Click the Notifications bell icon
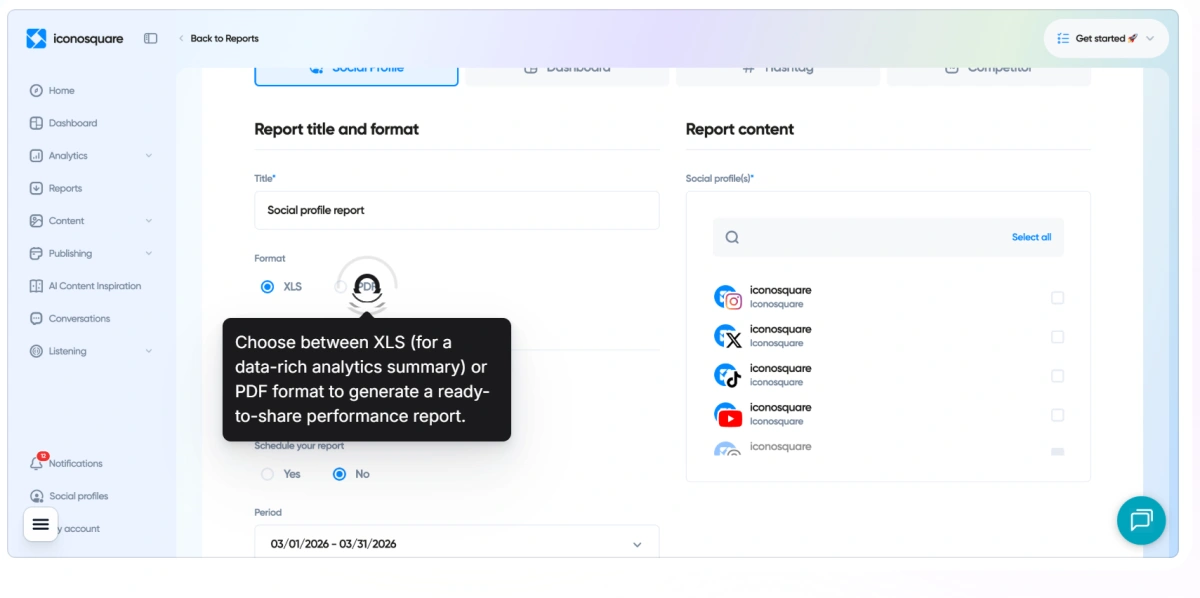1200x598 pixels. 37,463
